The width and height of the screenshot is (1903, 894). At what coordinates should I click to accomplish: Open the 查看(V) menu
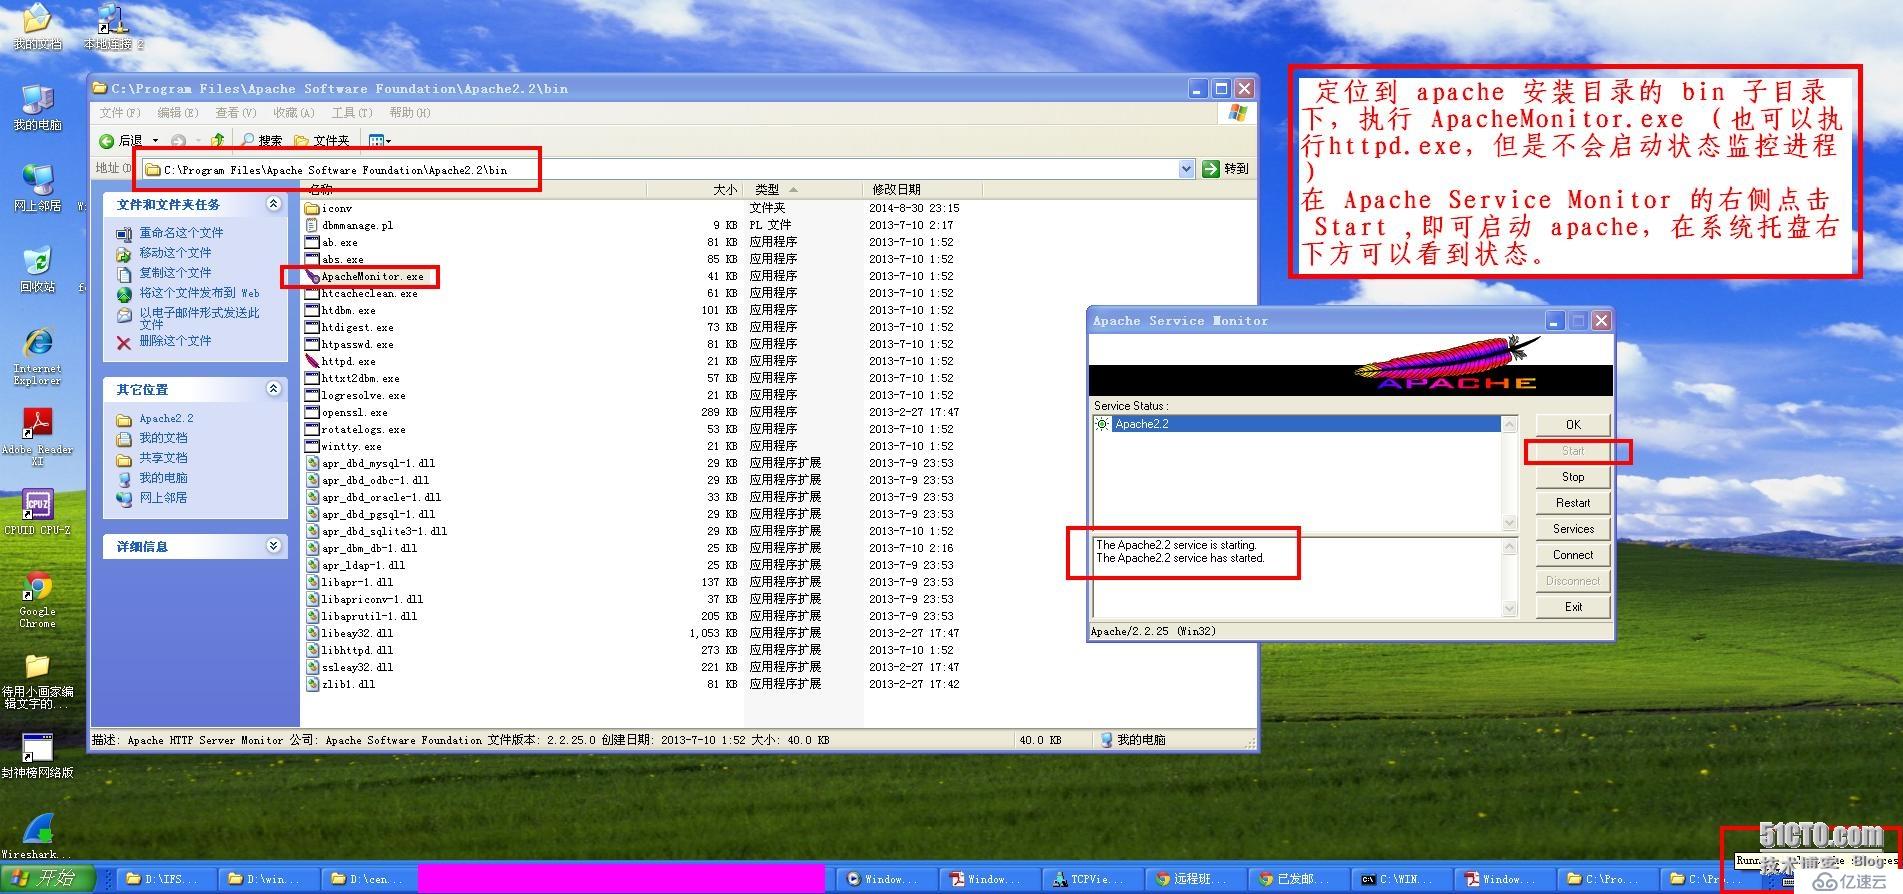pyautogui.click(x=236, y=113)
